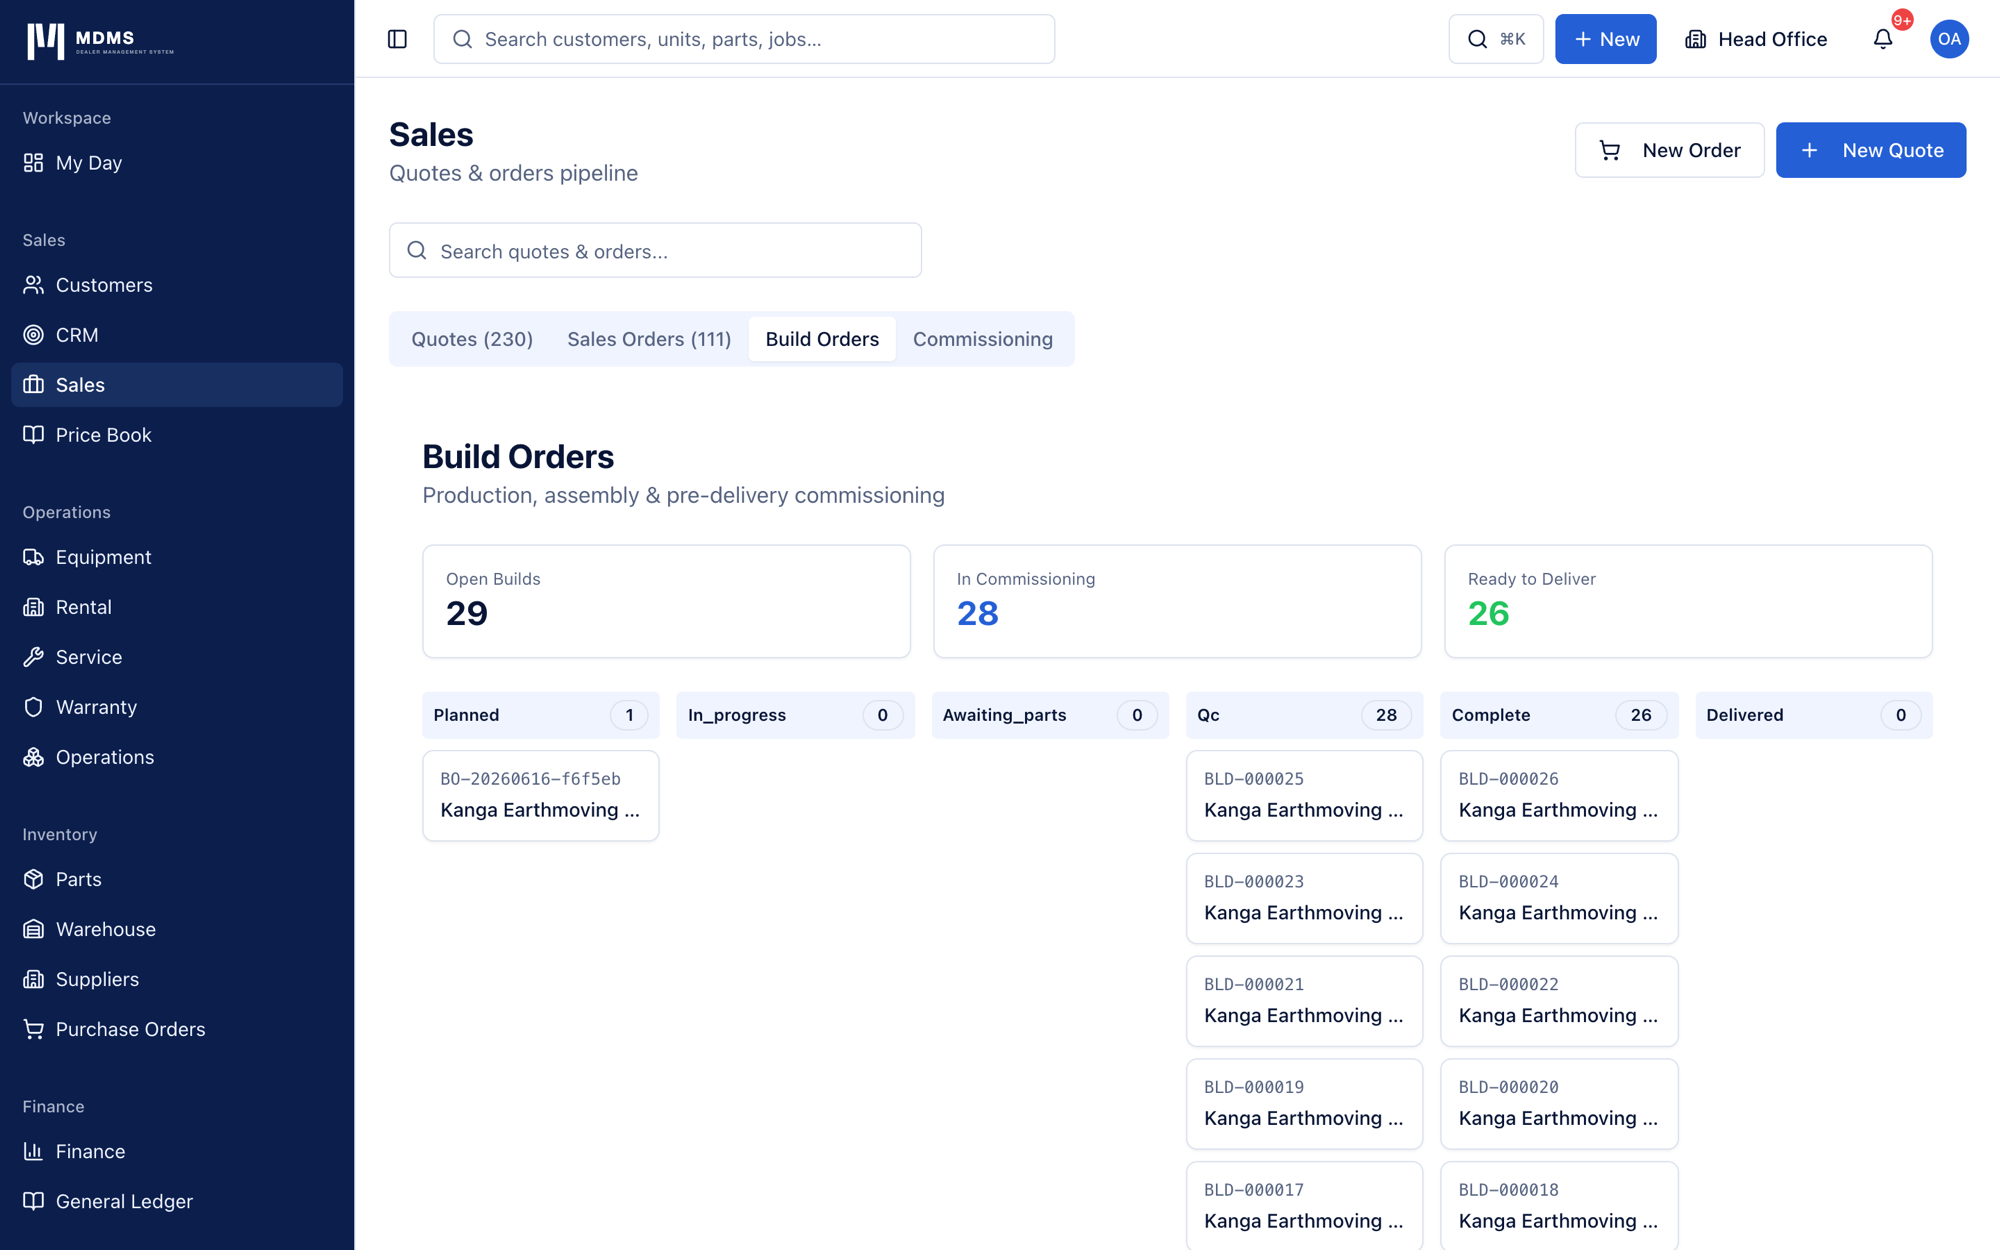Switch to the Quotes (230) tab
The image size is (2000, 1250).
(472, 339)
